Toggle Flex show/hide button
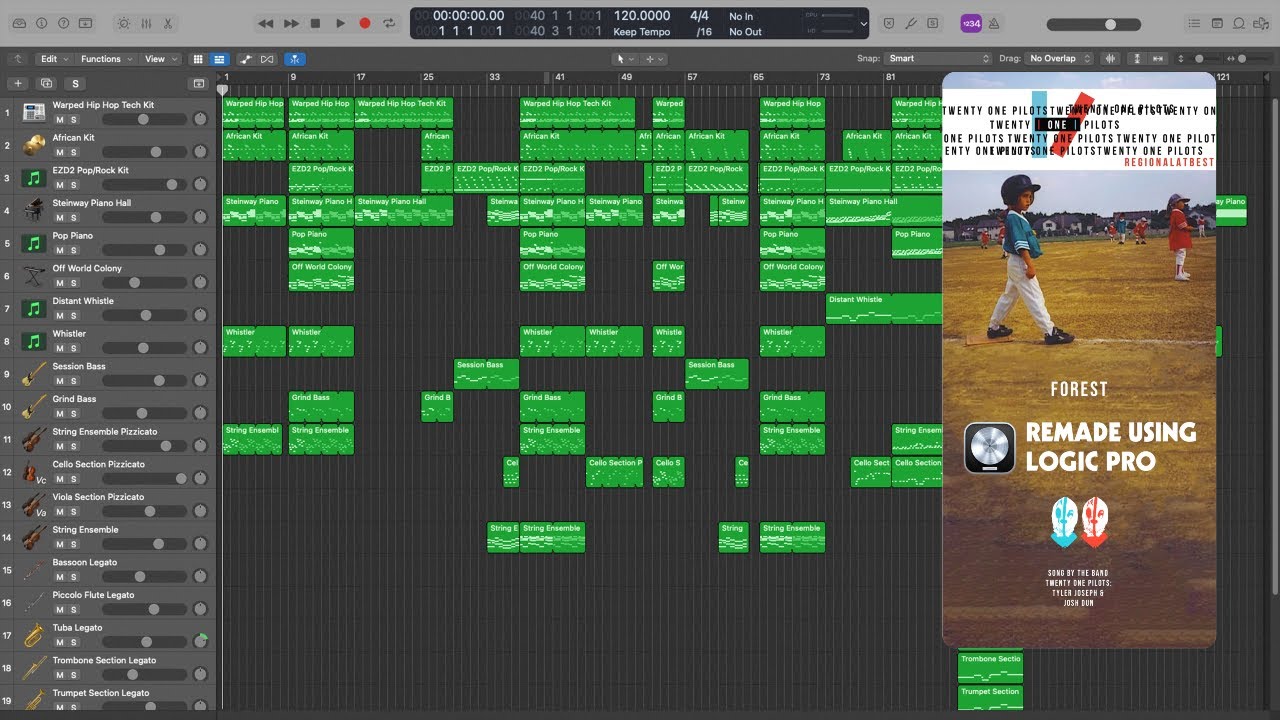The image size is (1280, 720). pyautogui.click(x=267, y=59)
